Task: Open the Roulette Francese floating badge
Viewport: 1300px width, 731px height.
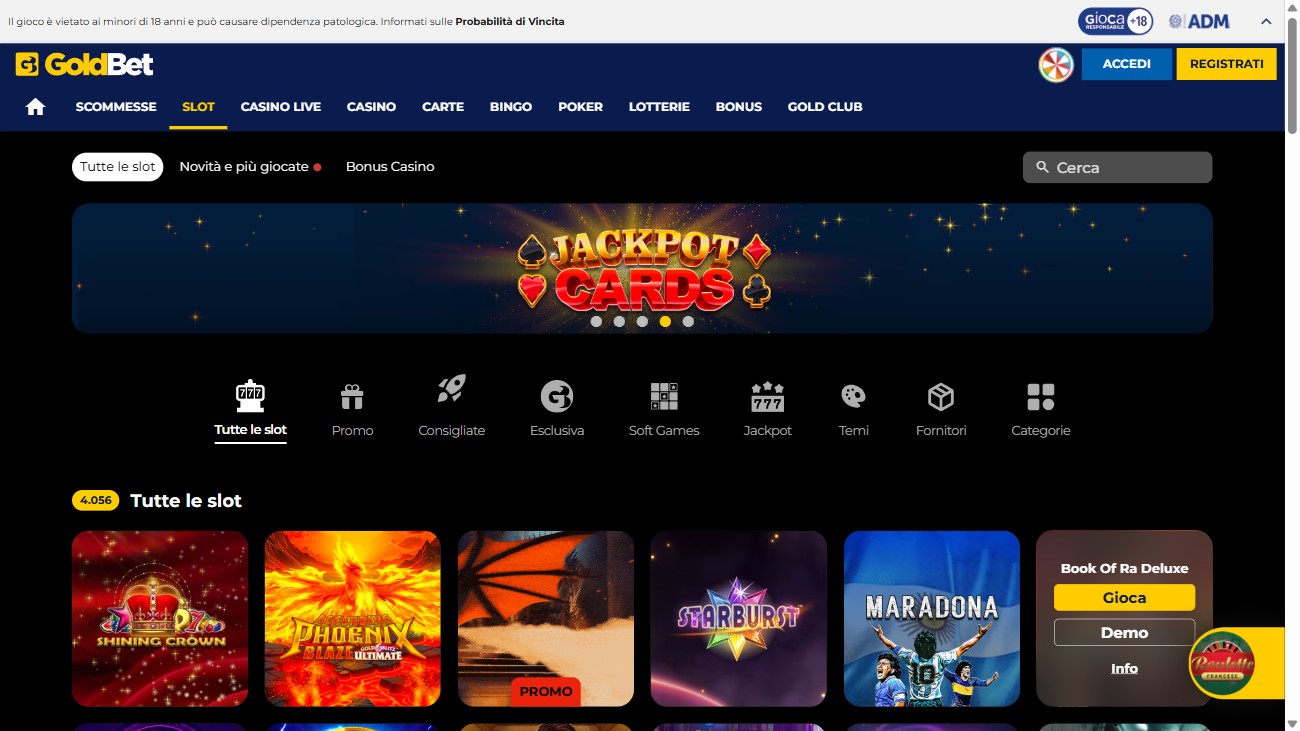Action: [1222, 663]
